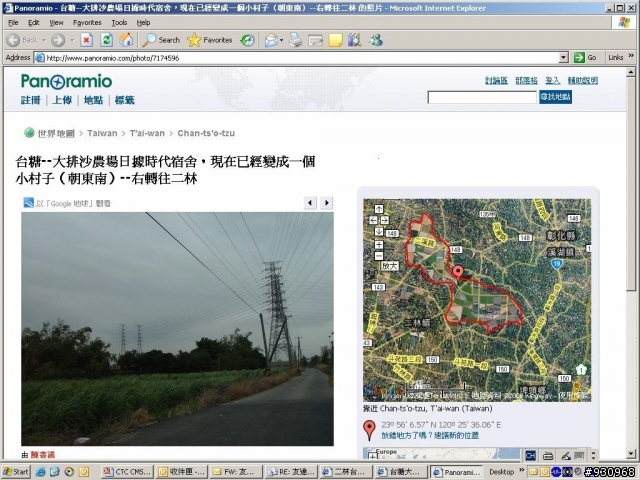
Task: Go to previous photo arrow button
Action: click(310, 203)
